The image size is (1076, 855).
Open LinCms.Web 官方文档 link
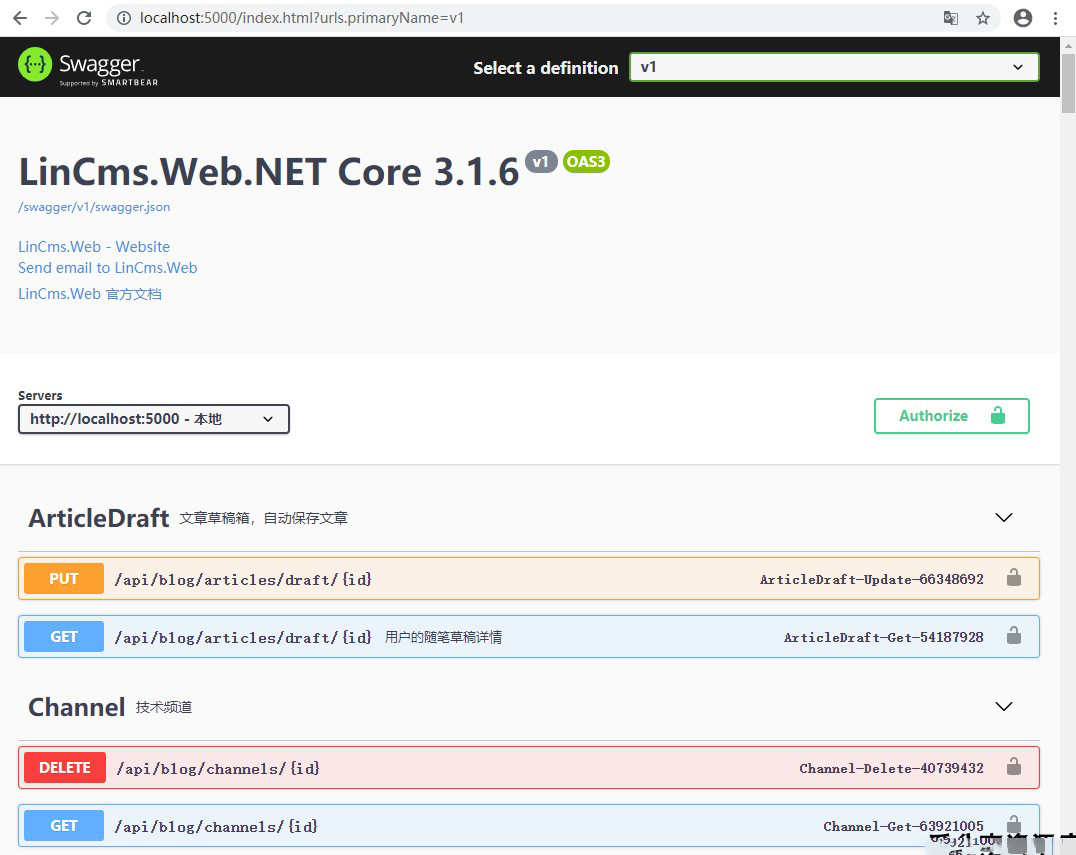pos(90,294)
